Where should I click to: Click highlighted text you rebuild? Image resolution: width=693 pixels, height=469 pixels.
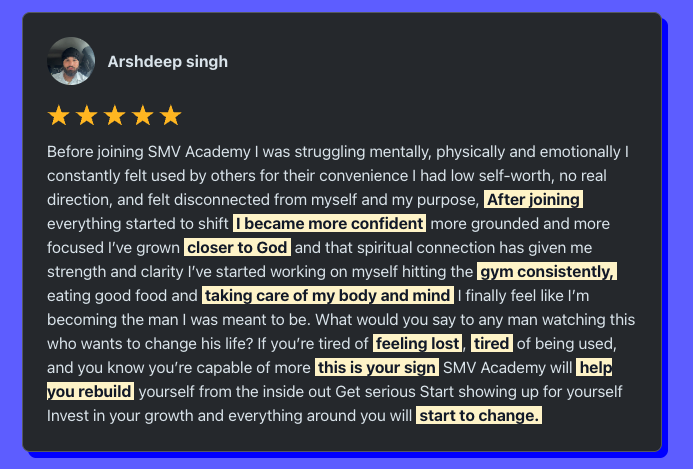(90, 391)
